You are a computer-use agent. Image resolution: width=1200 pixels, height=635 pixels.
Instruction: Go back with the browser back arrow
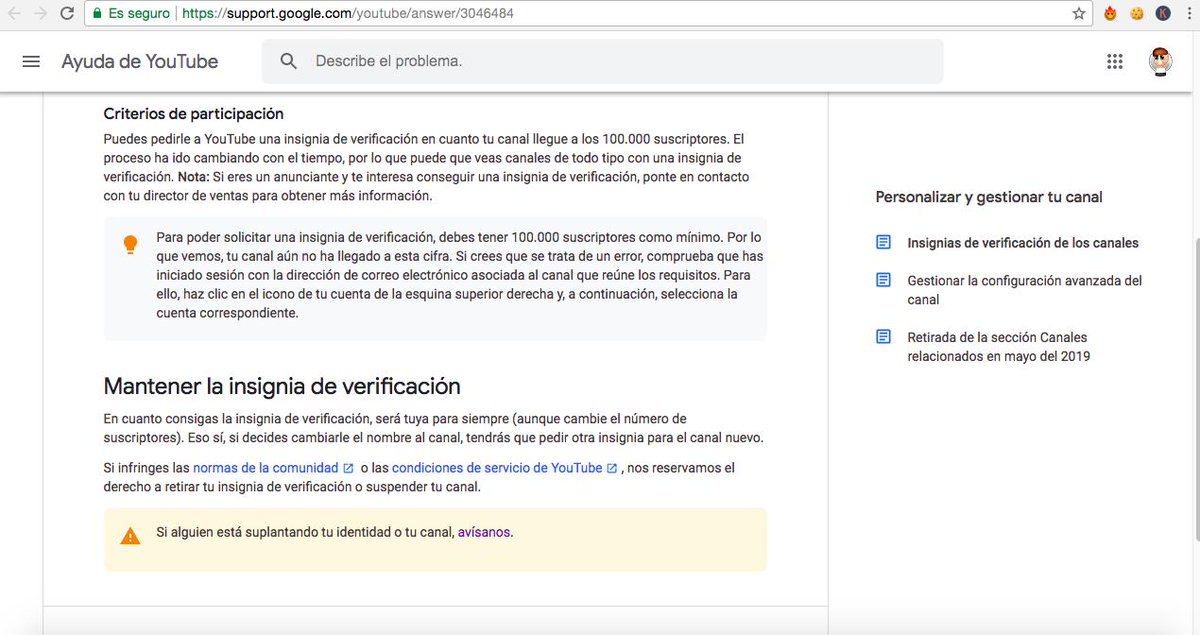(14, 14)
